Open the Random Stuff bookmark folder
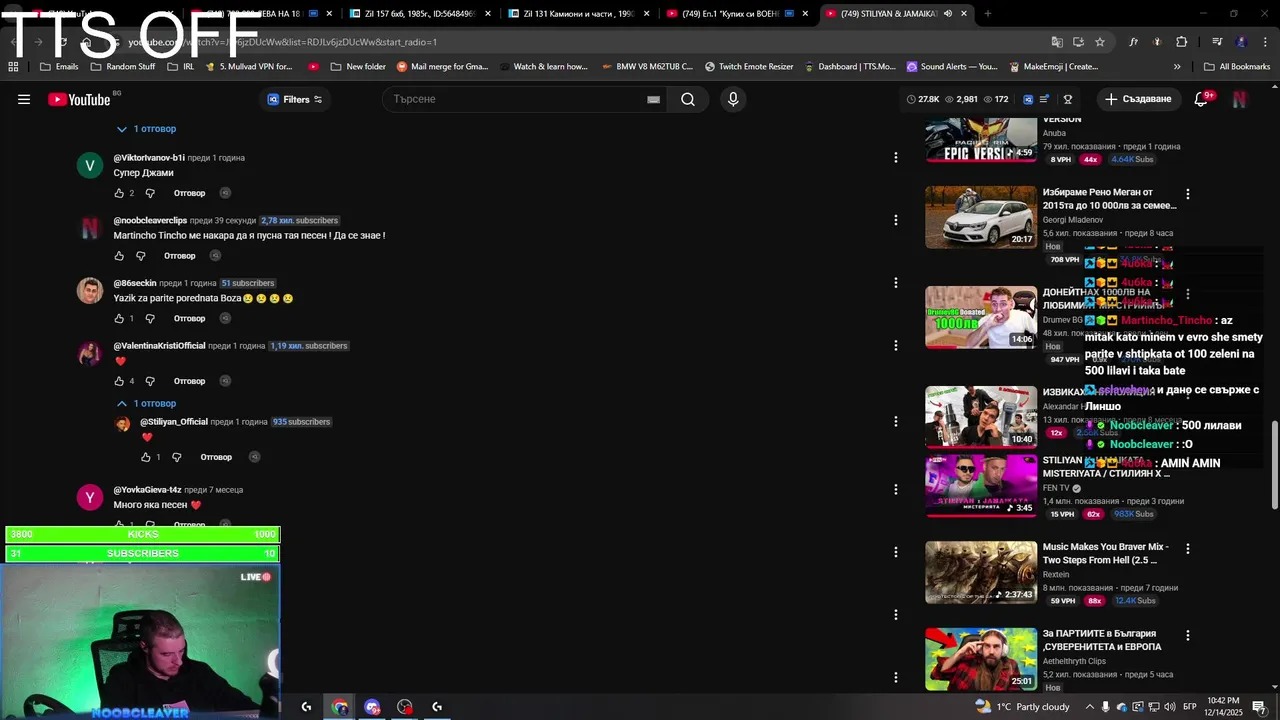 tap(123, 67)
